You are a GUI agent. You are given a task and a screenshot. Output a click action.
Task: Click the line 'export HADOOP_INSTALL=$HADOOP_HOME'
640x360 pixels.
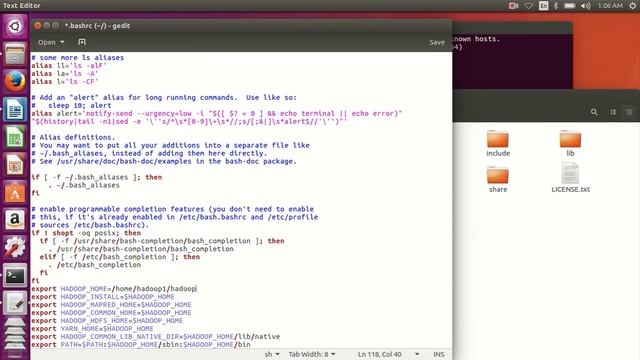point(103,297)
